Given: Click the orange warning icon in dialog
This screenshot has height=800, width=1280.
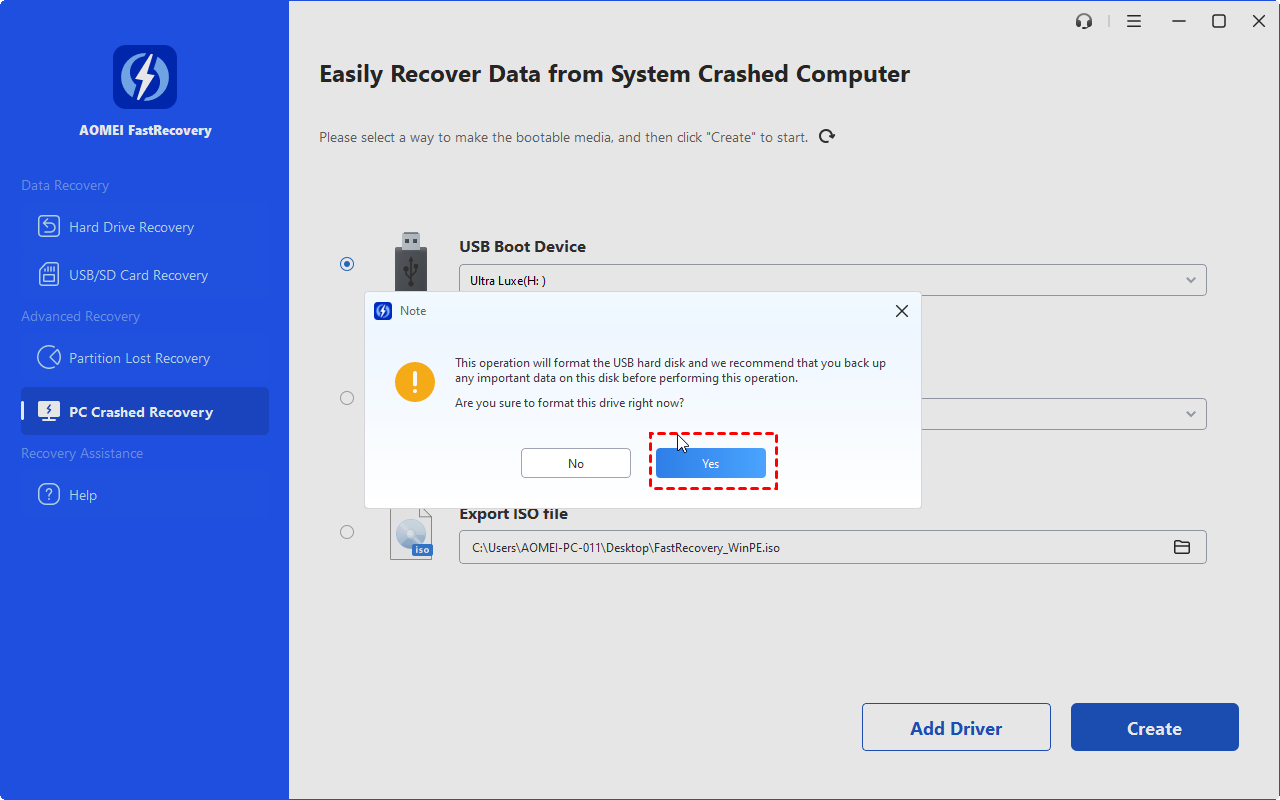Looking at the screenshot, I should point(415,382).
